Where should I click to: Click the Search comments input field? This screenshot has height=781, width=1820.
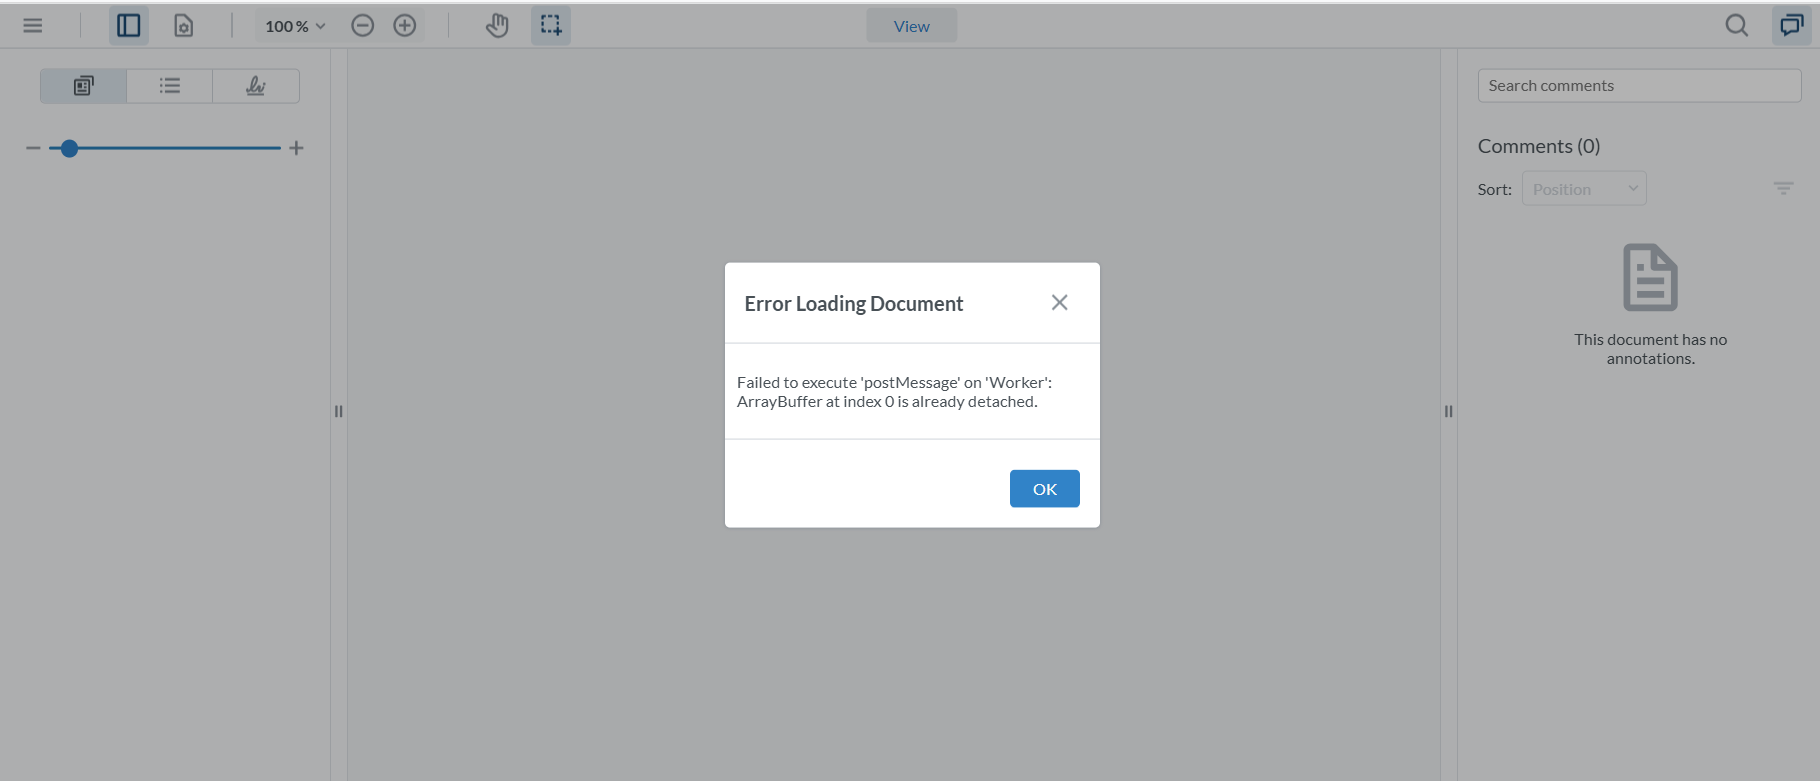pos(1639,86)
